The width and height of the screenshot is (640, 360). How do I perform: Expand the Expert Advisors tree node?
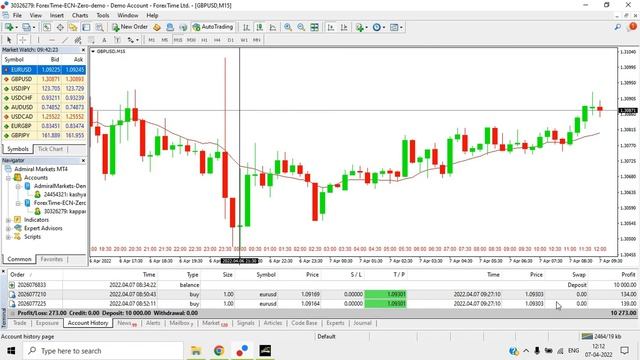8,229
